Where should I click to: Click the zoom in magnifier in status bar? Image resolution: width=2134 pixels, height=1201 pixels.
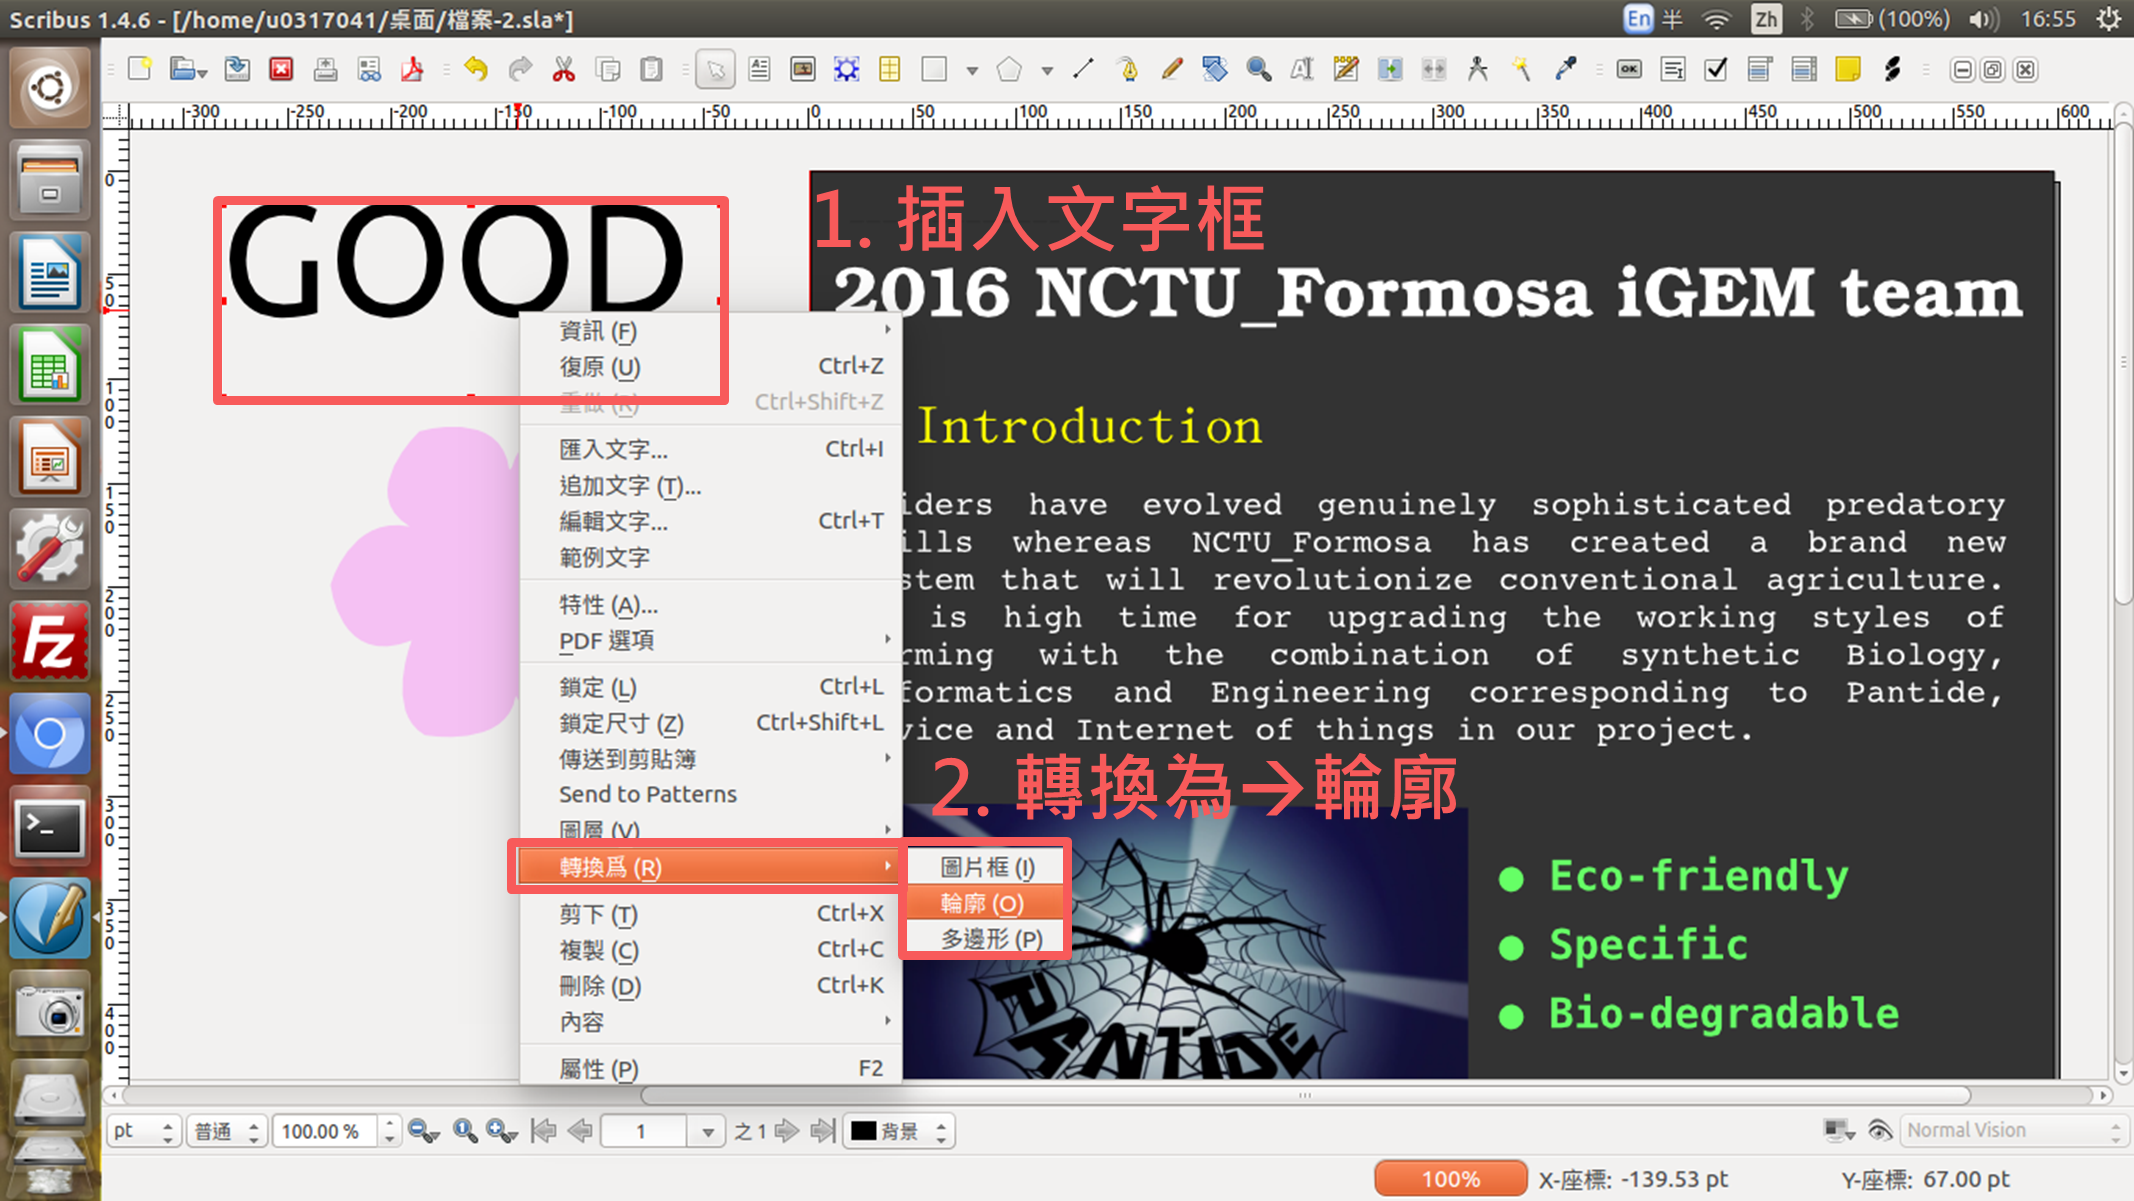[x=501, y=1131]
